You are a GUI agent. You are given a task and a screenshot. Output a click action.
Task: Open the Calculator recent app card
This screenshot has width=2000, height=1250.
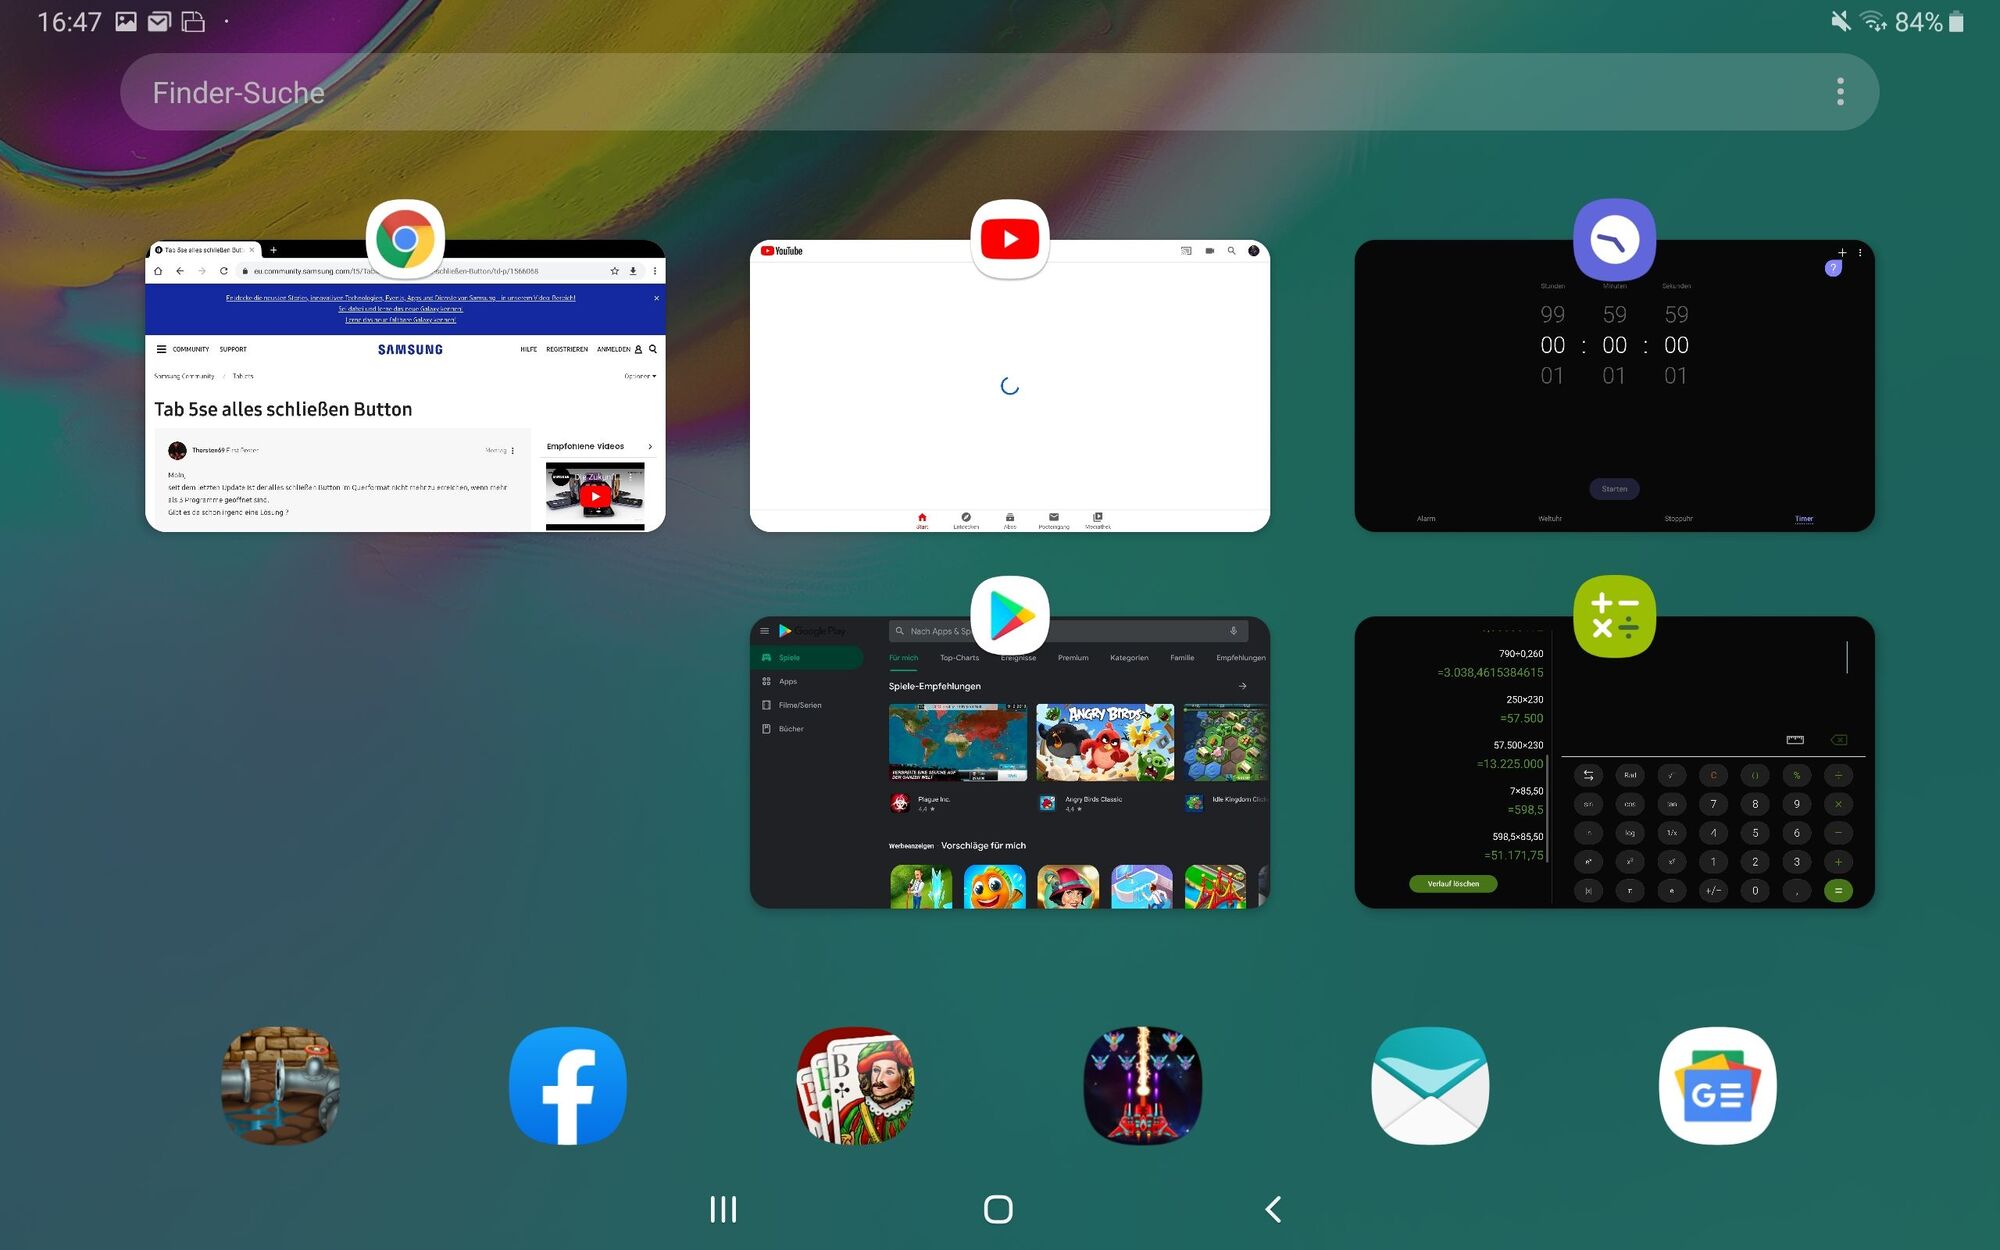coord(1614,763)
